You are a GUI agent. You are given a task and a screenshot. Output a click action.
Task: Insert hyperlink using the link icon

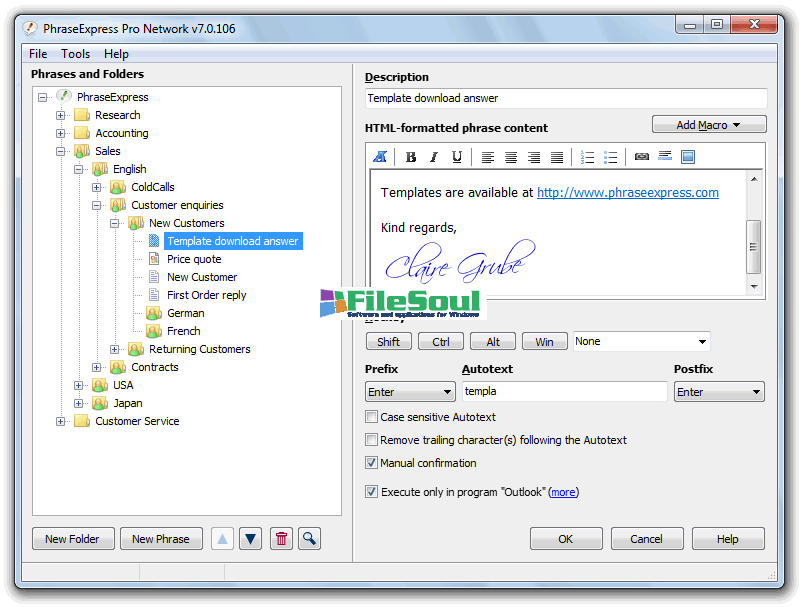pyautogui.click(x=642, y=157)
